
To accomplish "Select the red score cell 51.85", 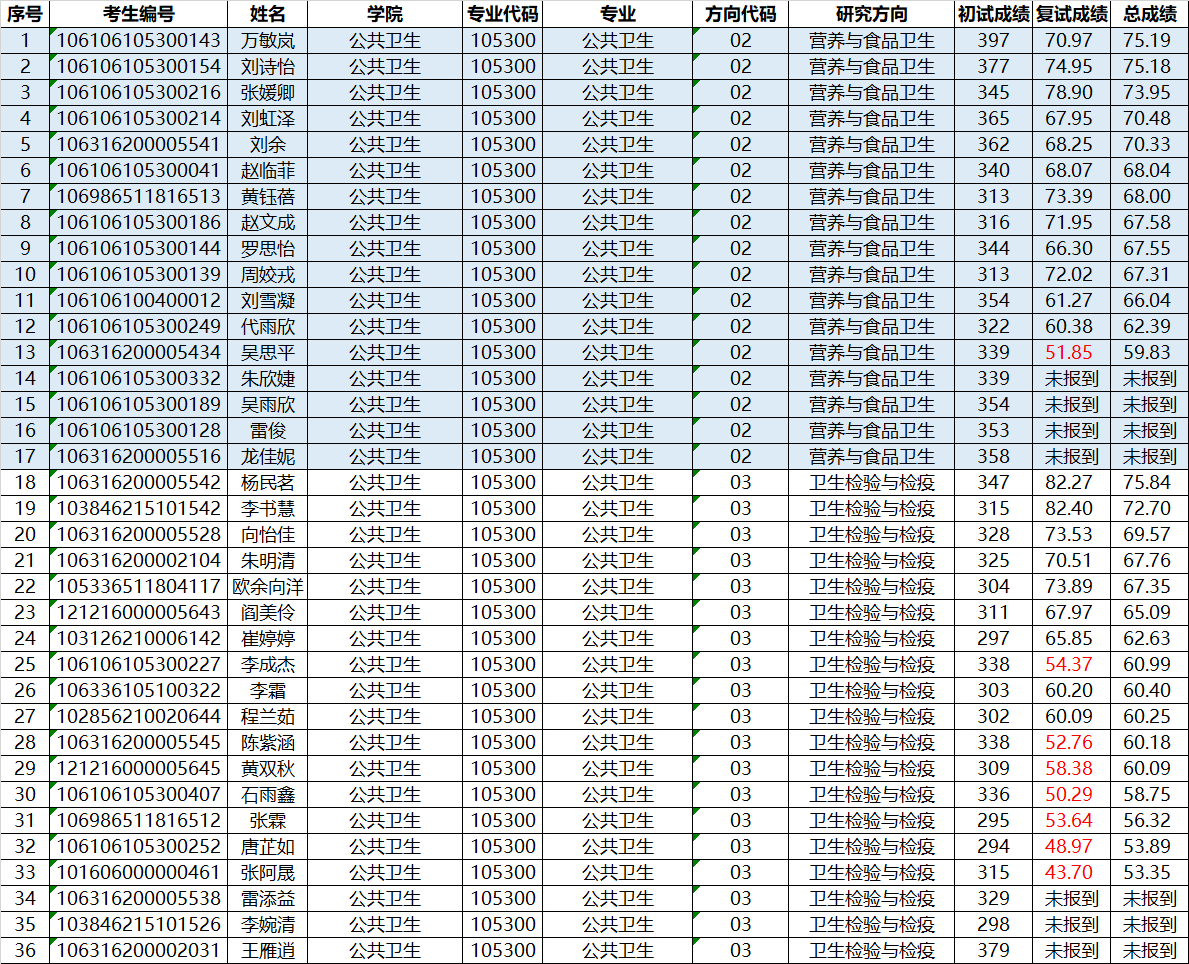I will click(1069, 352).
